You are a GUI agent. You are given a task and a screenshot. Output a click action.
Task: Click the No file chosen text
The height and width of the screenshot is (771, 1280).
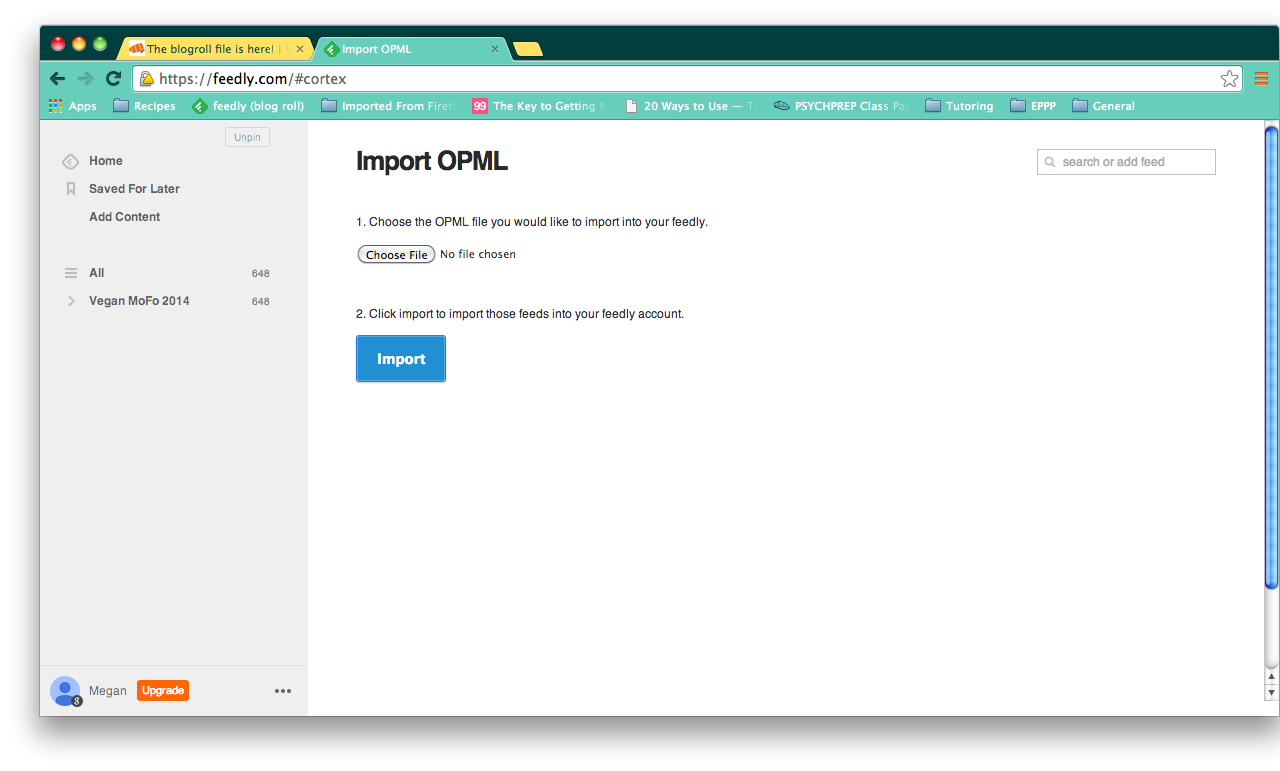[x=478, y=255]
